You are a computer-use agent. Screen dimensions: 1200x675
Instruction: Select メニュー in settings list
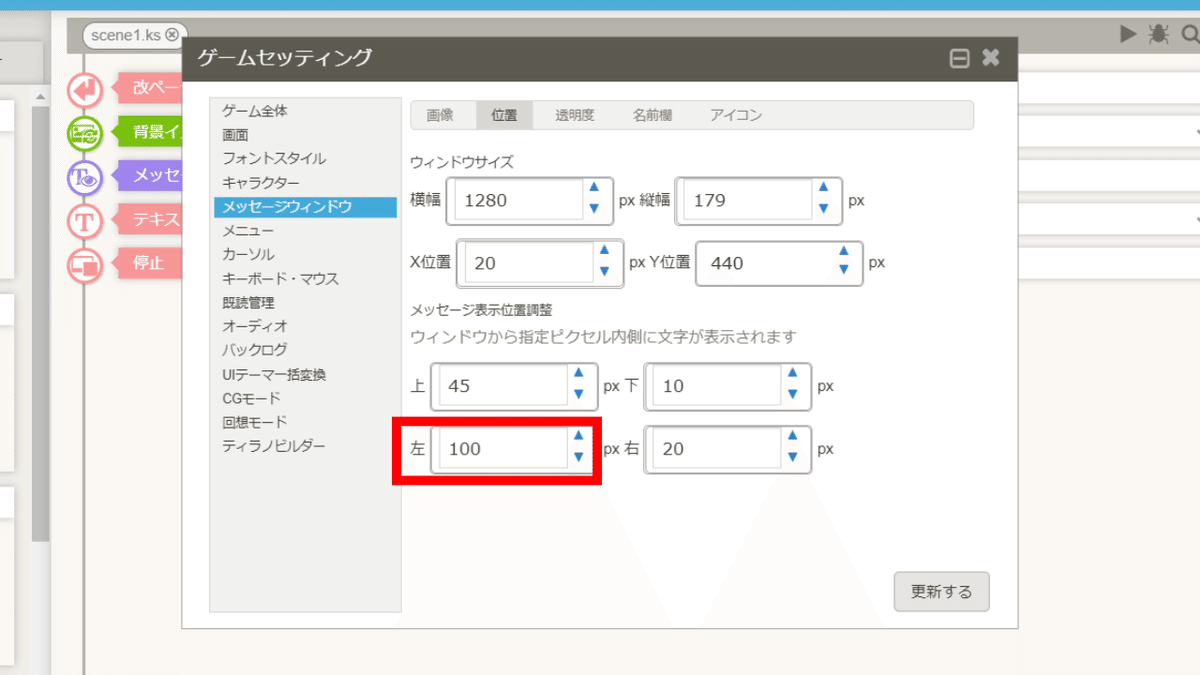[248, 231]
